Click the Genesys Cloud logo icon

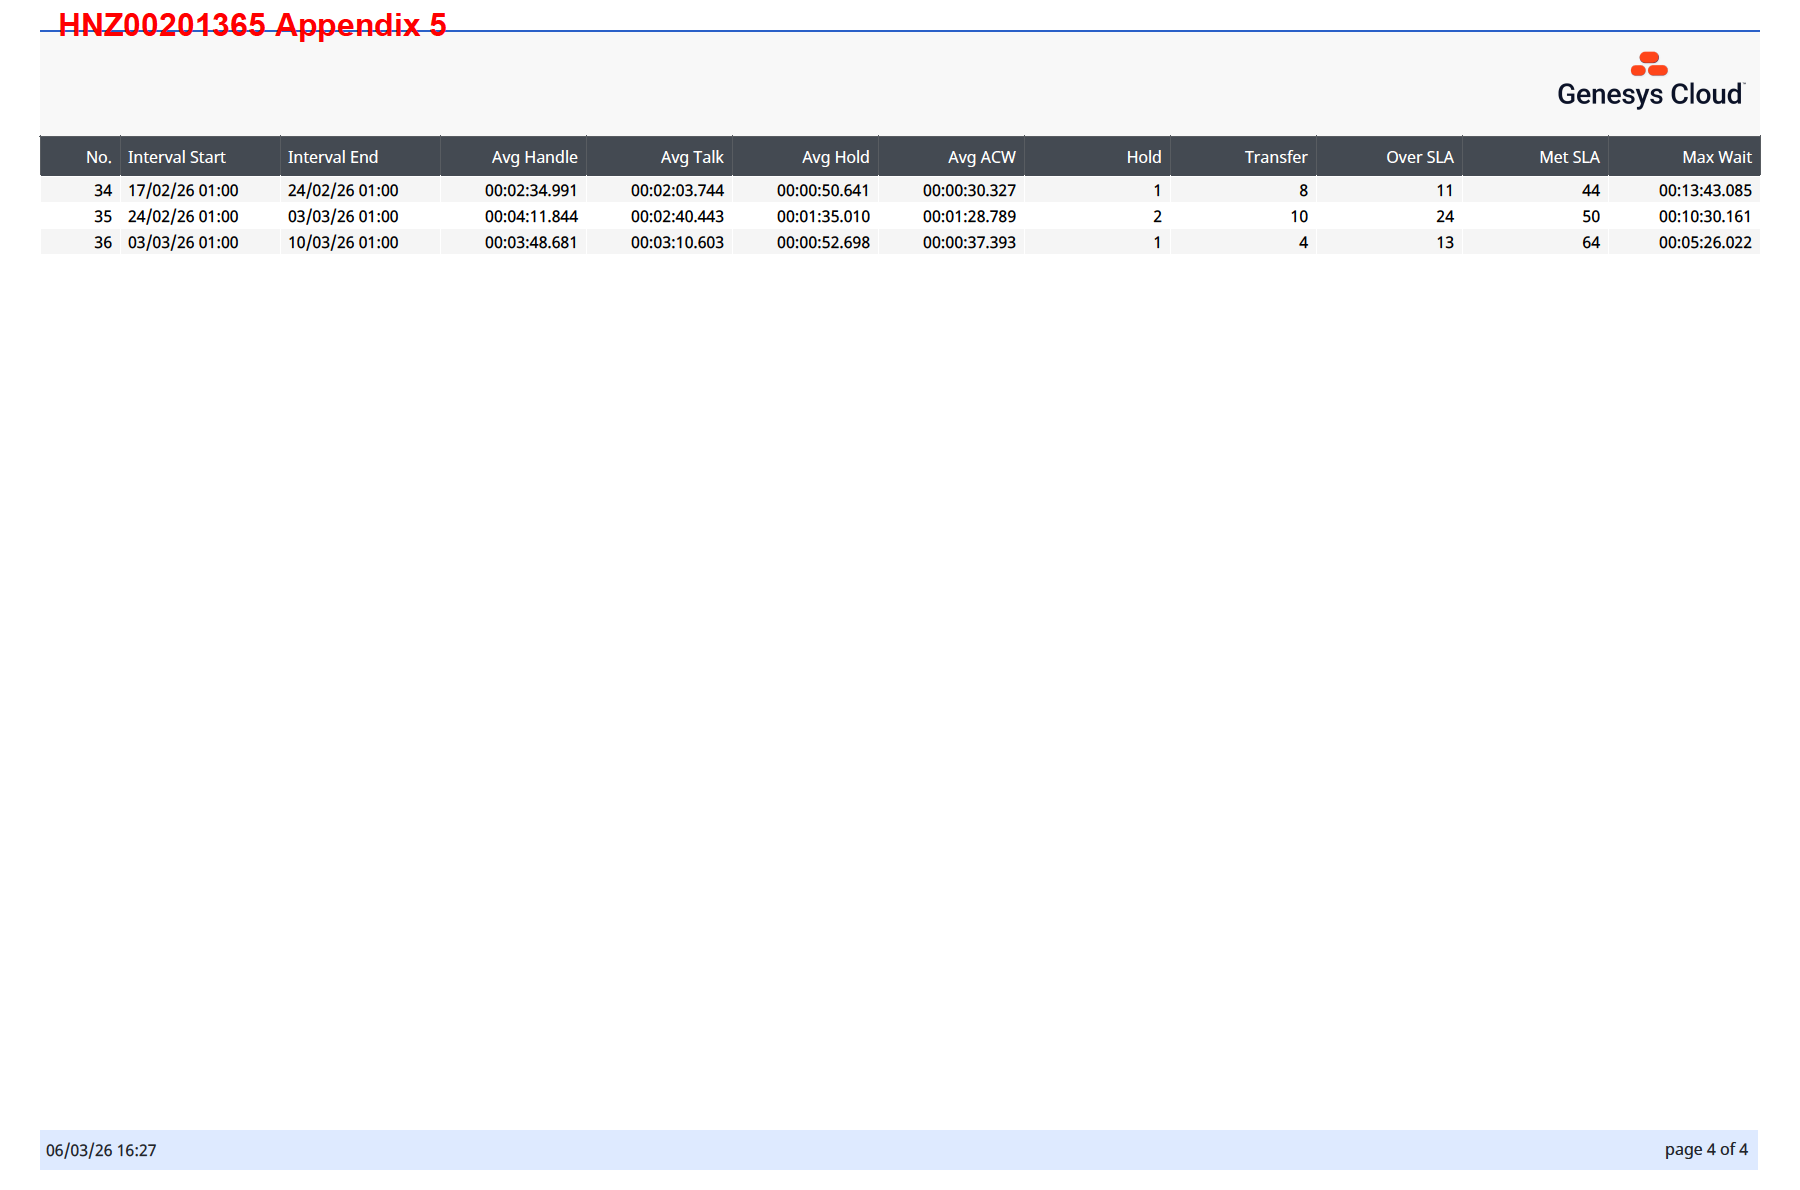pyautogui.click(x=1649, y=64)
